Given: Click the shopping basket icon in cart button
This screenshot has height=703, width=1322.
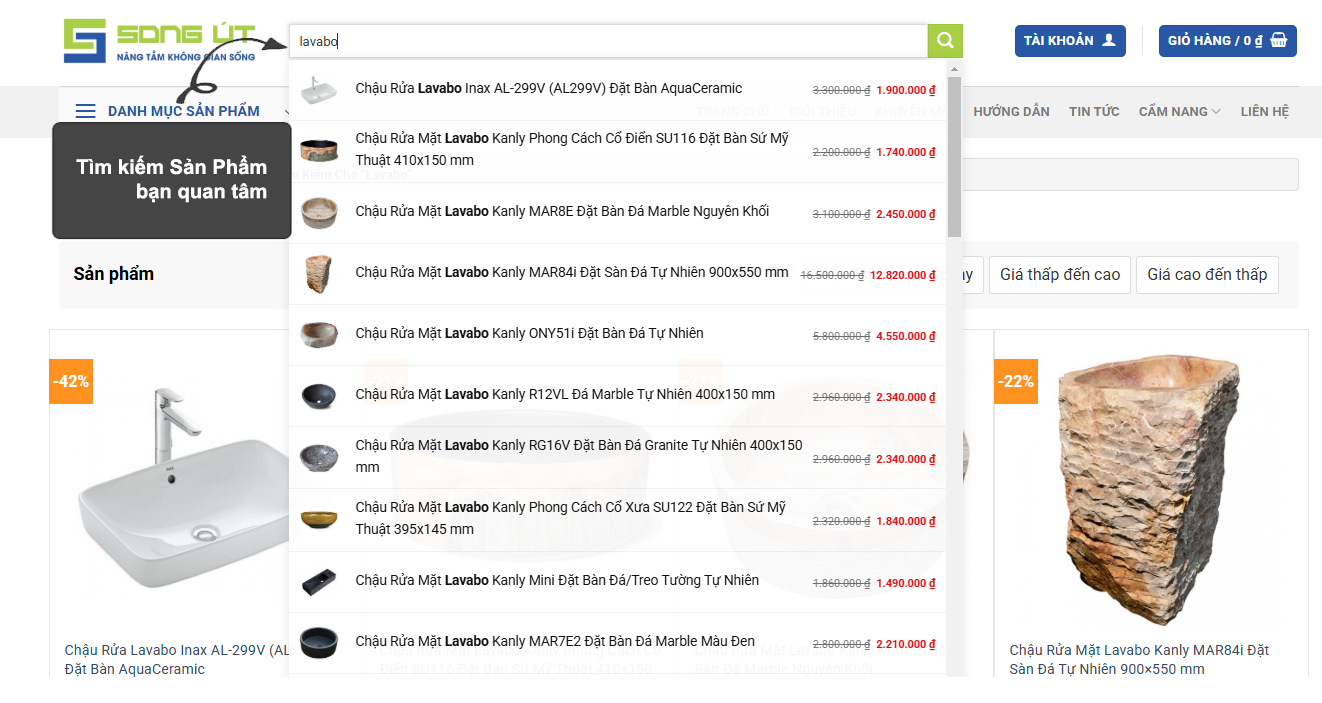Looking at the screenshot, I should click(1278, 41).
